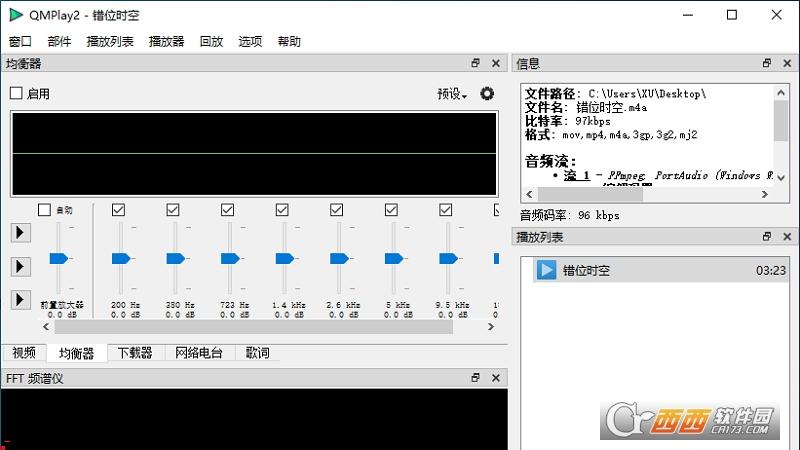Uncheck the 2.6 kHz band checkbox
This screenshot has height=450, width=800.
337,210
